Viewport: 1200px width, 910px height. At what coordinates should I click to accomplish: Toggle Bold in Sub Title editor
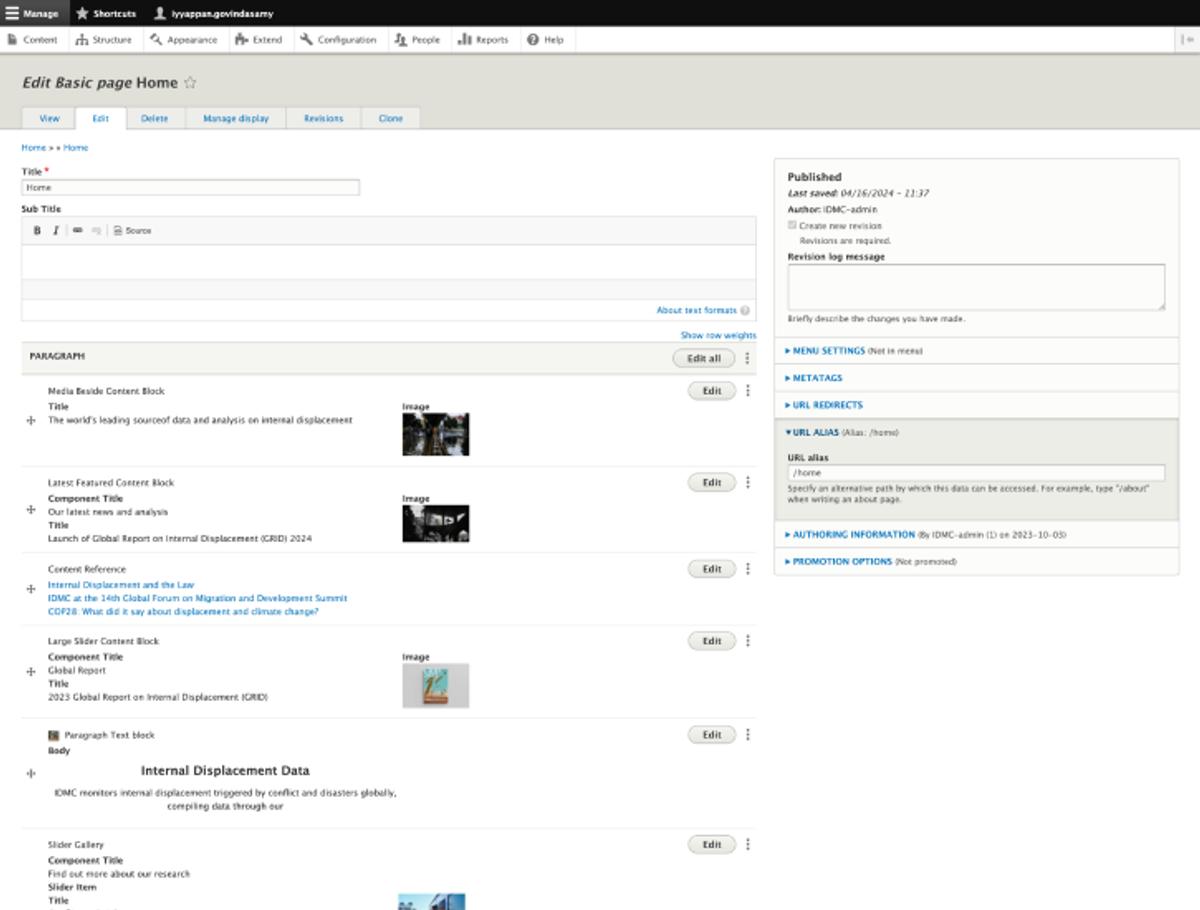coord(37,230)
